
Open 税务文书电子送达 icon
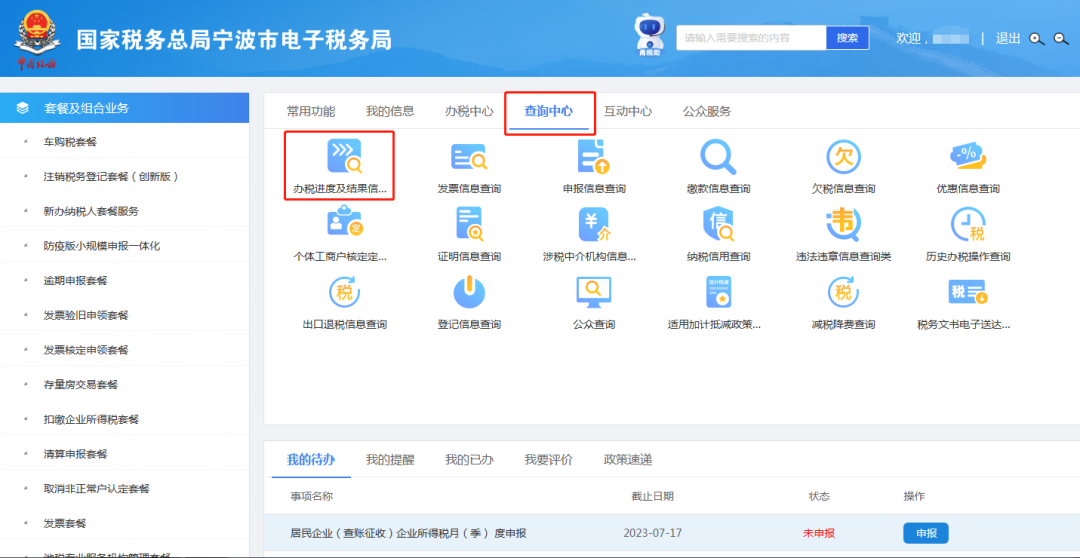968,292
